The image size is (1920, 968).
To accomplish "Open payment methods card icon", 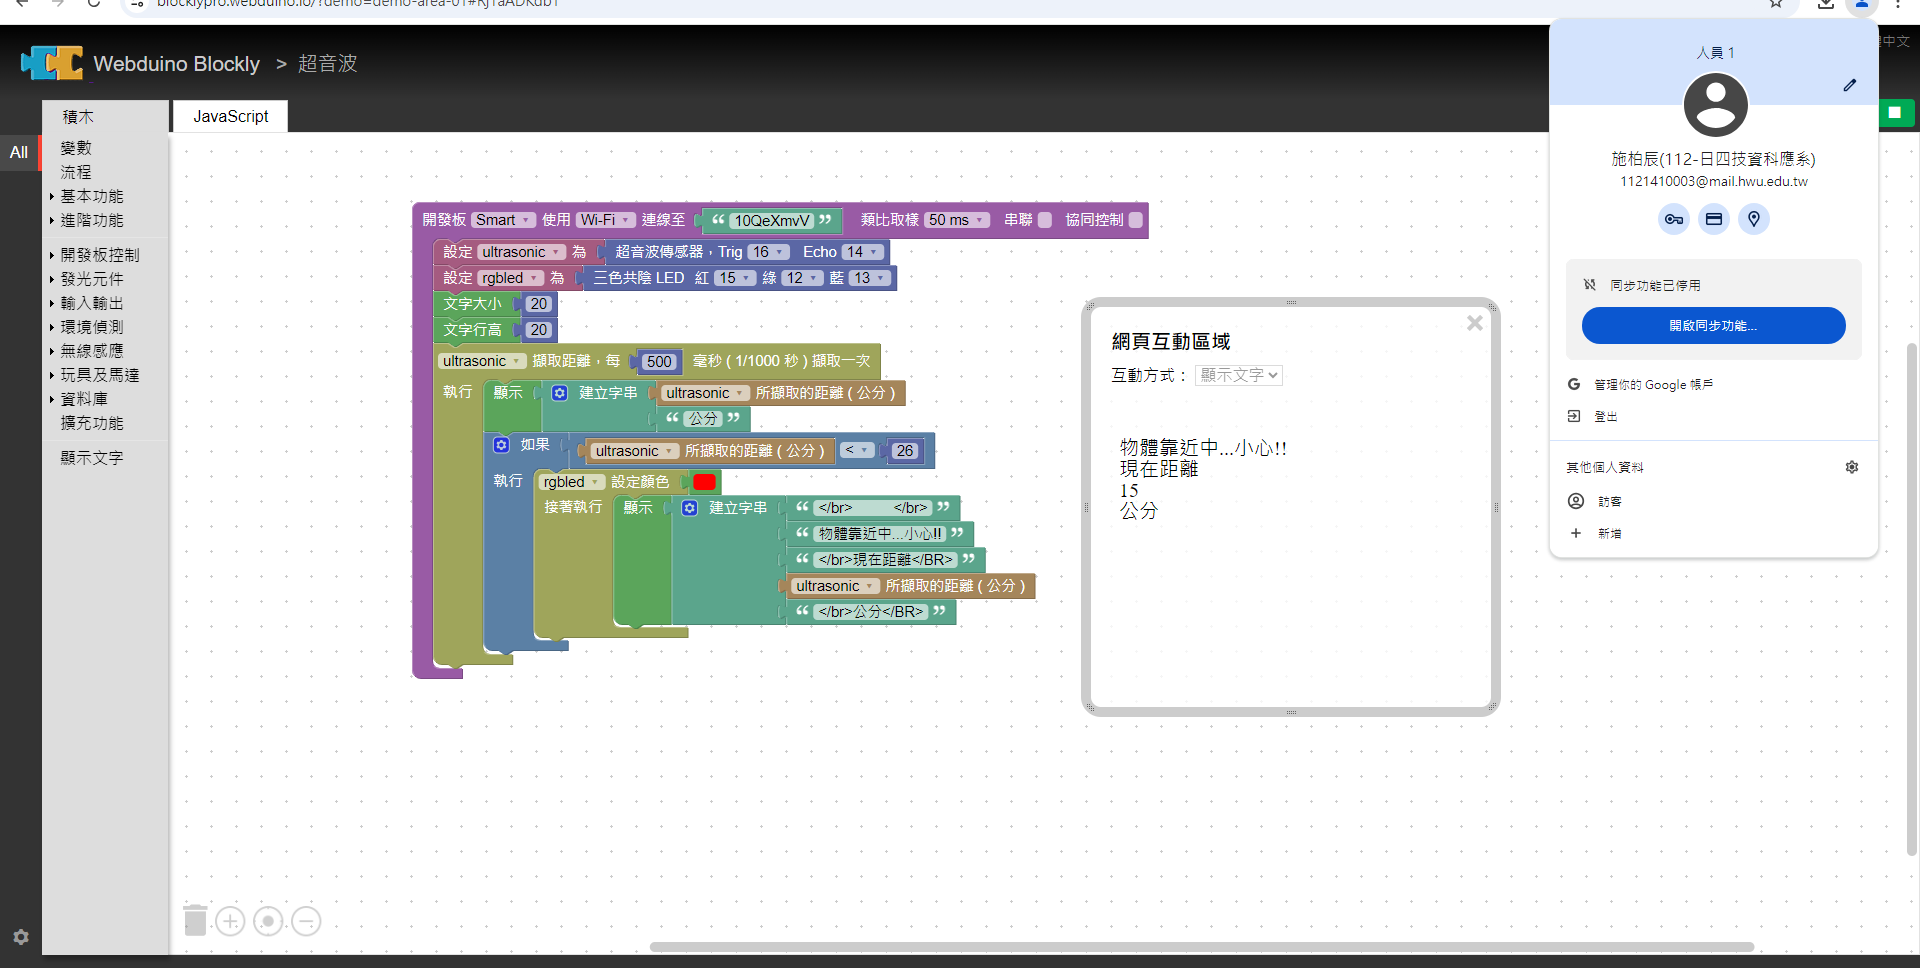I will coord(1713,220).
